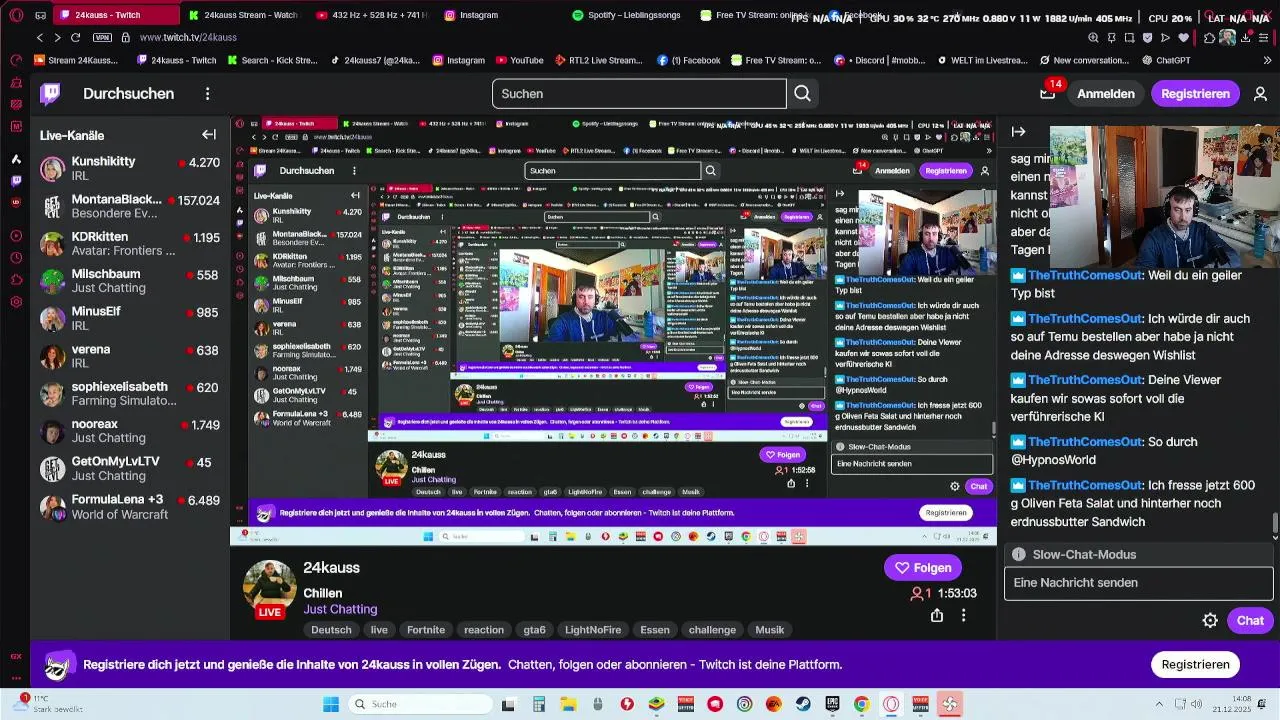Open three-dot stream options beside share icon

963,616
